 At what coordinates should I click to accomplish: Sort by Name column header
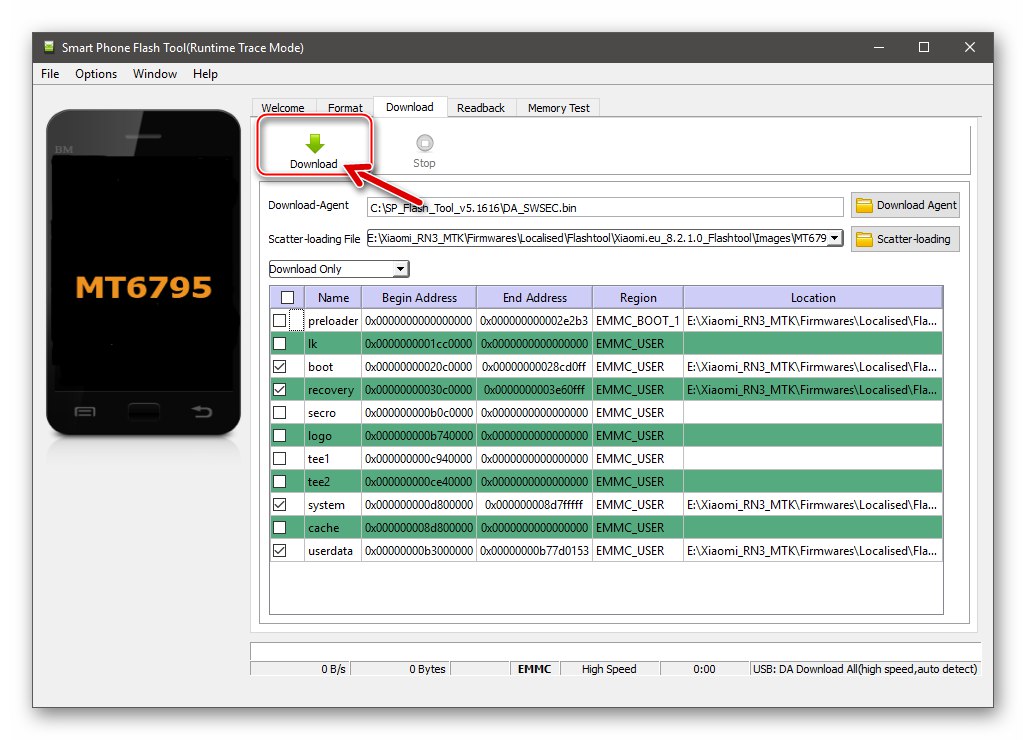333,298
